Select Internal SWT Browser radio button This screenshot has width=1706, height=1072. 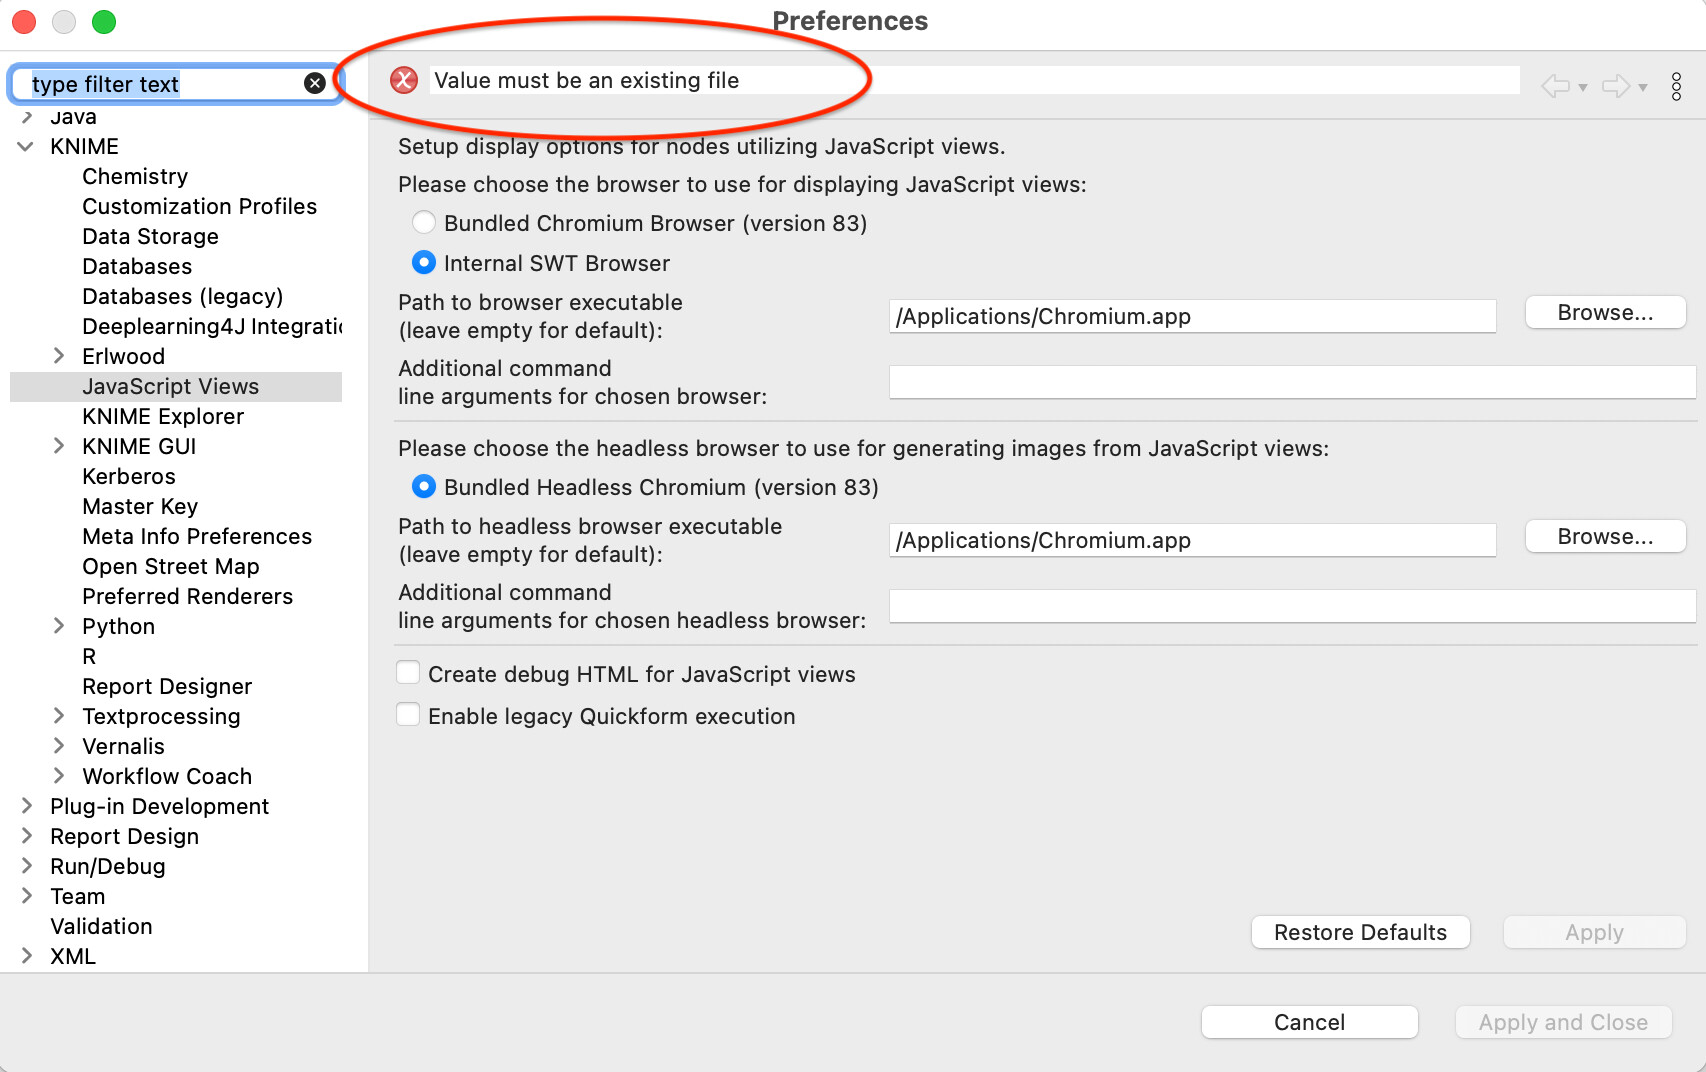click(x=424, y=262)
